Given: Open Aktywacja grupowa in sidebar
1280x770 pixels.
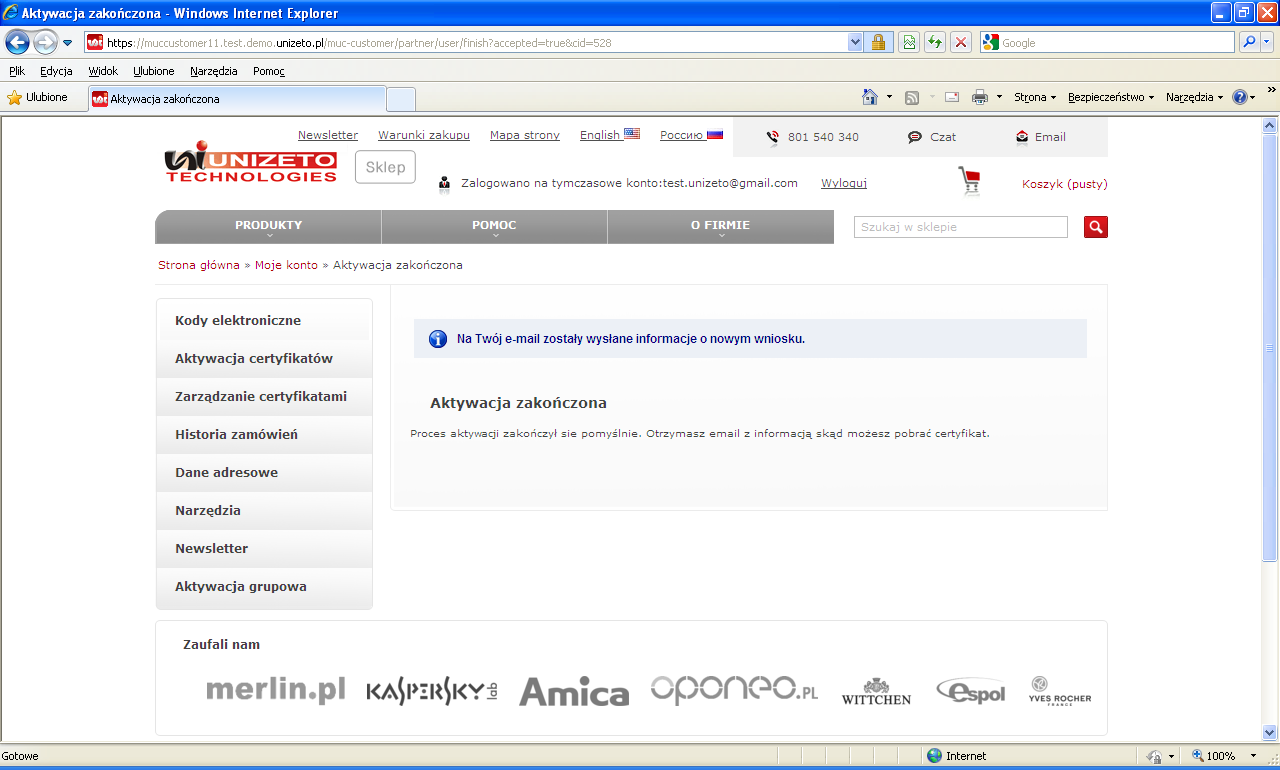Looking at the screenshot, I should (264, 587).
